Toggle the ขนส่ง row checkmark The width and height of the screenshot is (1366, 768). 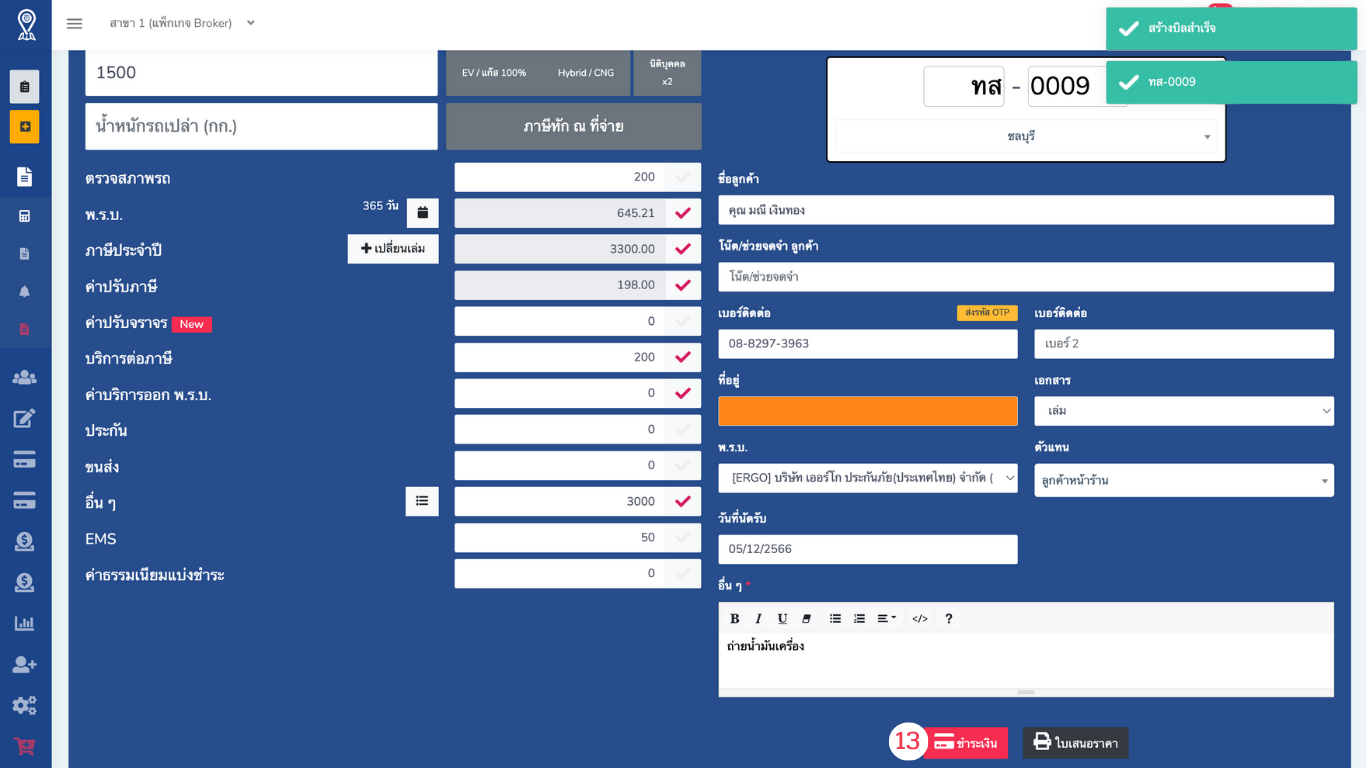pyautogui.click(x=683, y=465)
